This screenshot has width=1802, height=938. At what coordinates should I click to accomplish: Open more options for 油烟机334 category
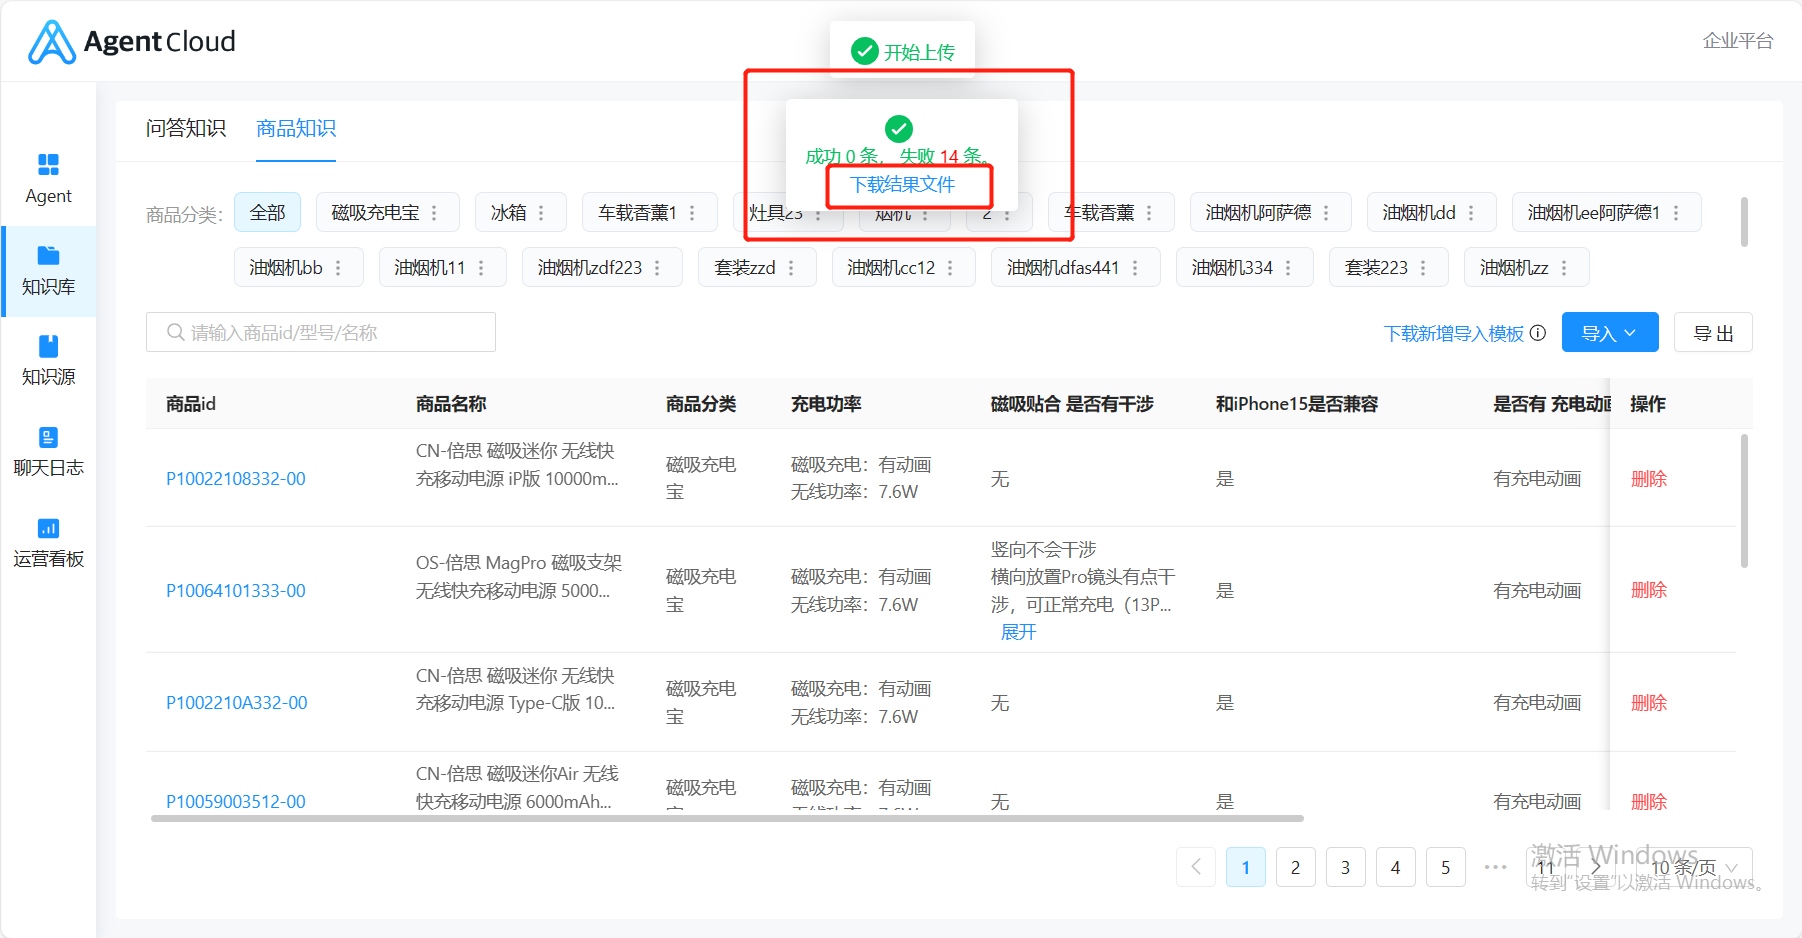(x=1288, y=268)
